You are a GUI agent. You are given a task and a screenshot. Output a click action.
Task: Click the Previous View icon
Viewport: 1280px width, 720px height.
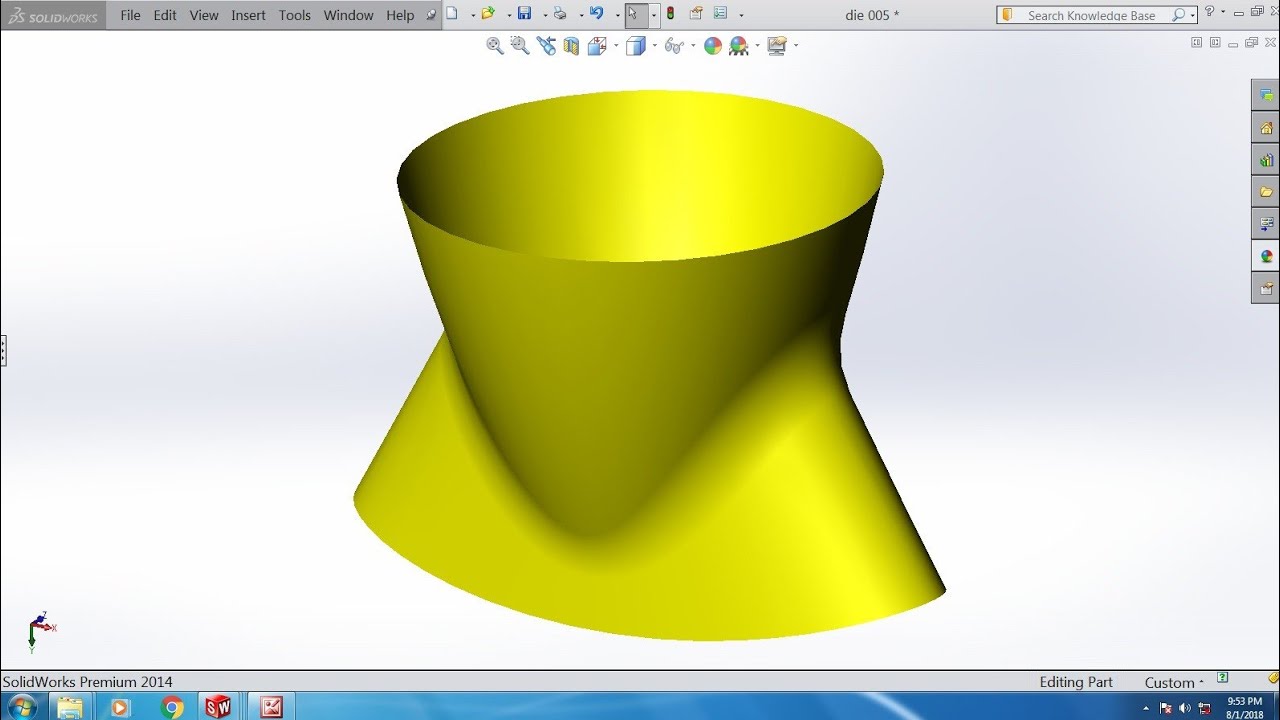tap(546, 45)
